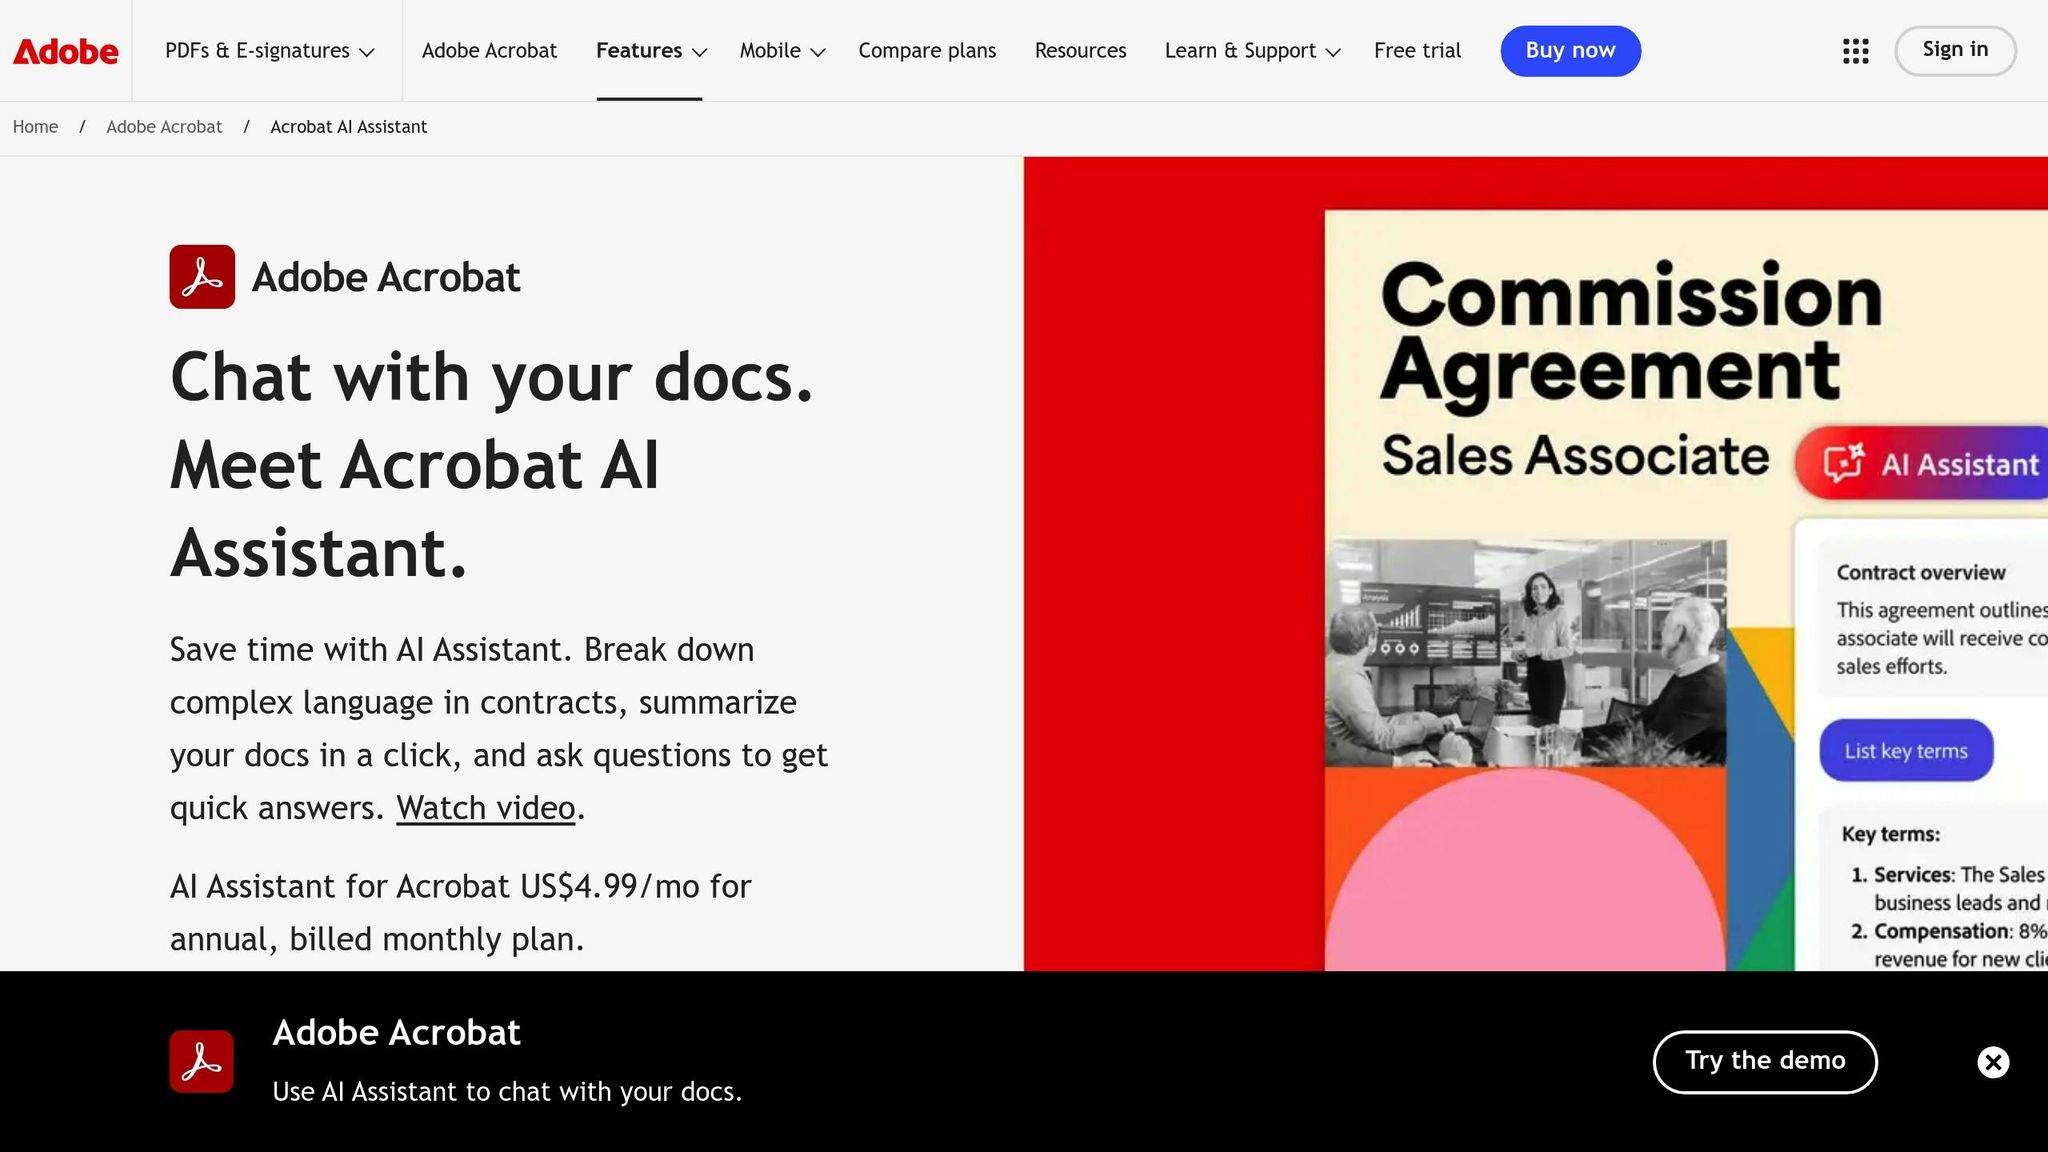Screen dimensions: 2048x1152
Task: Expand the Features menu
Action: pyautogui.click(x=650, y=51)
